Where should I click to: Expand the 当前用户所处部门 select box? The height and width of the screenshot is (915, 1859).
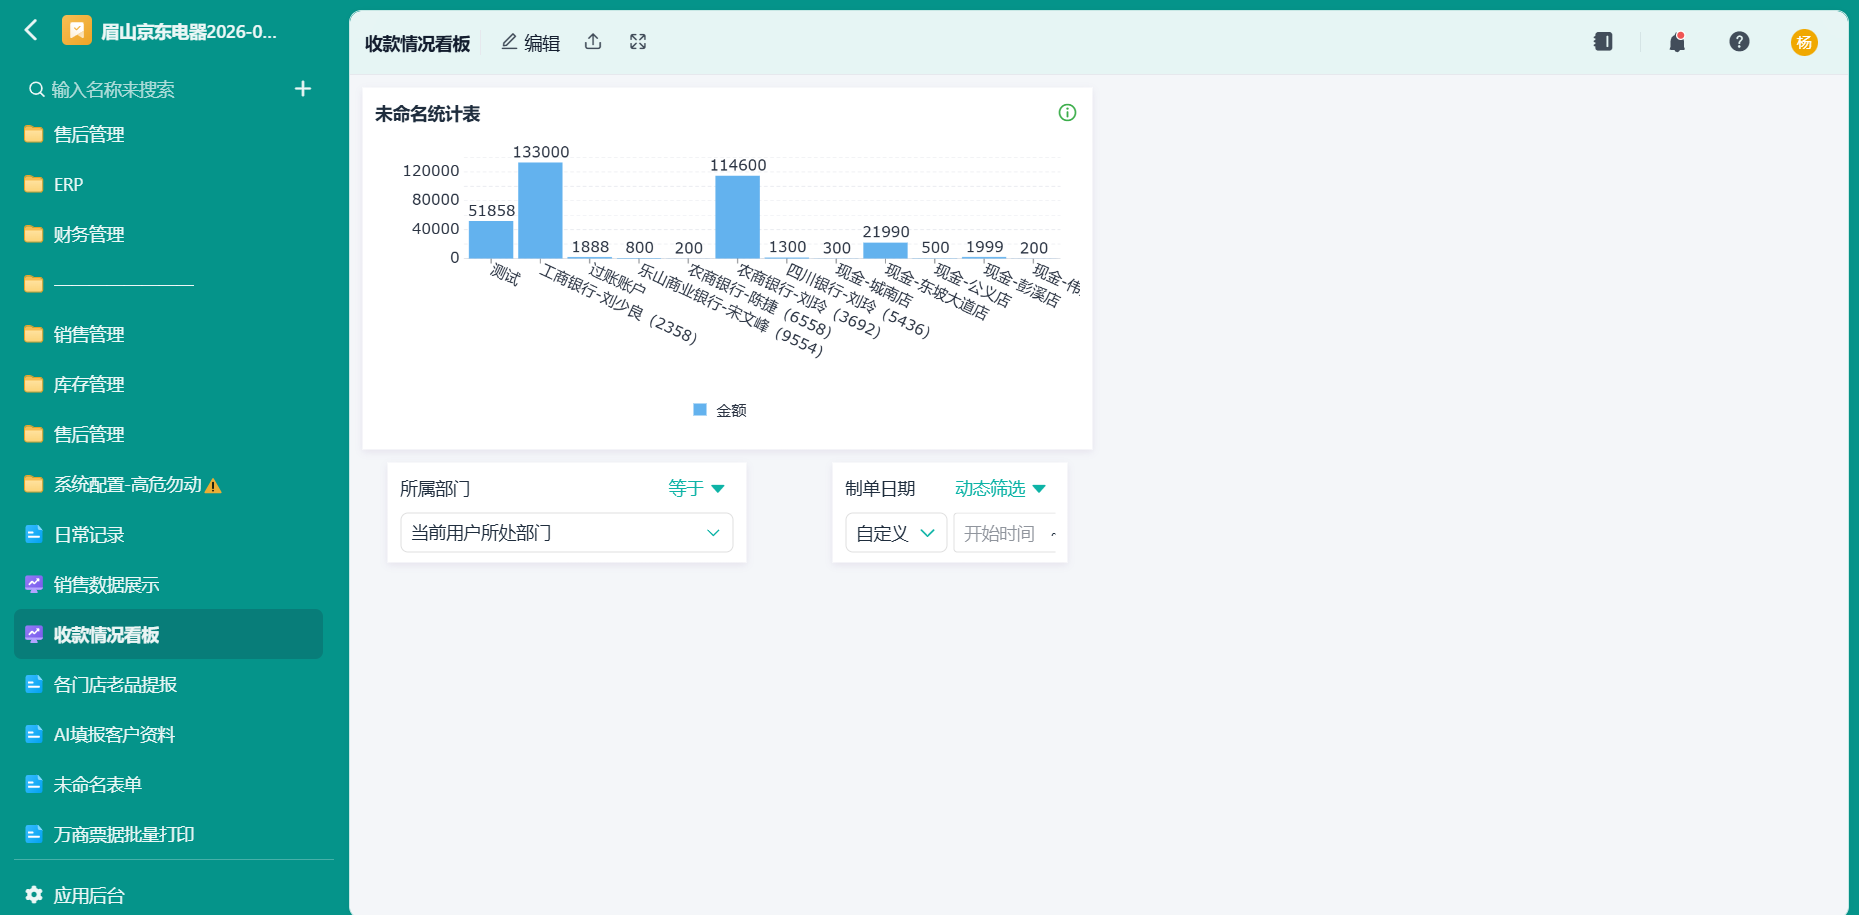[566, 533]
